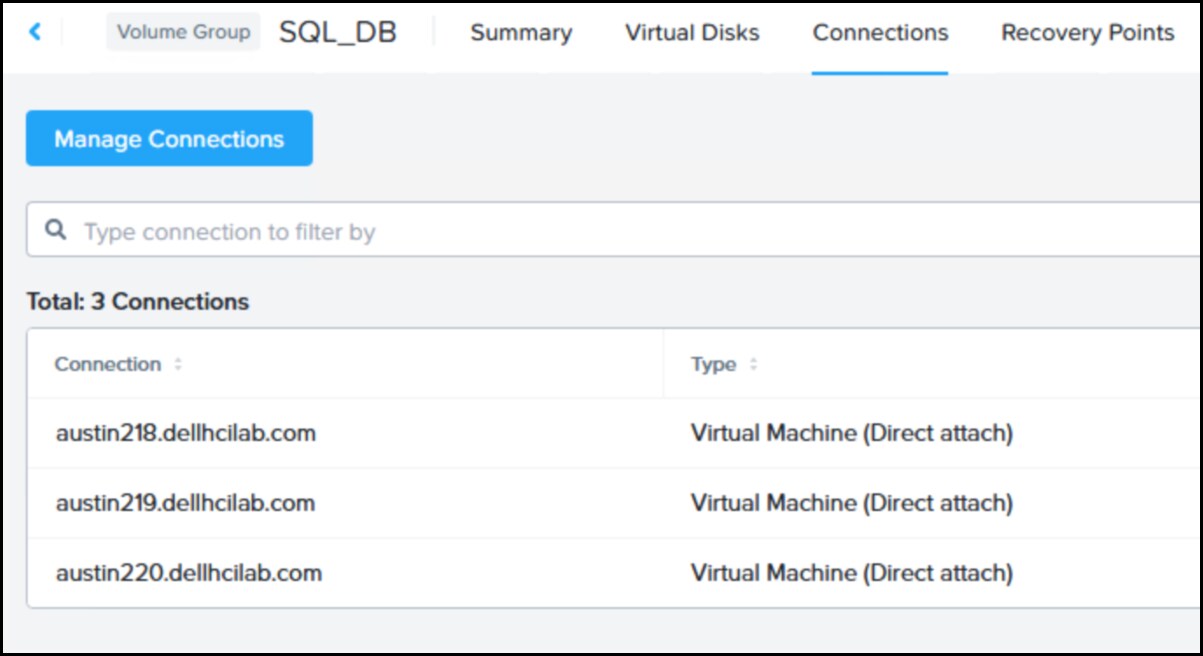Click the search magnifier icon
Image resolution: width=1203 pixels, height=656 pixels.
pos(57,231)
